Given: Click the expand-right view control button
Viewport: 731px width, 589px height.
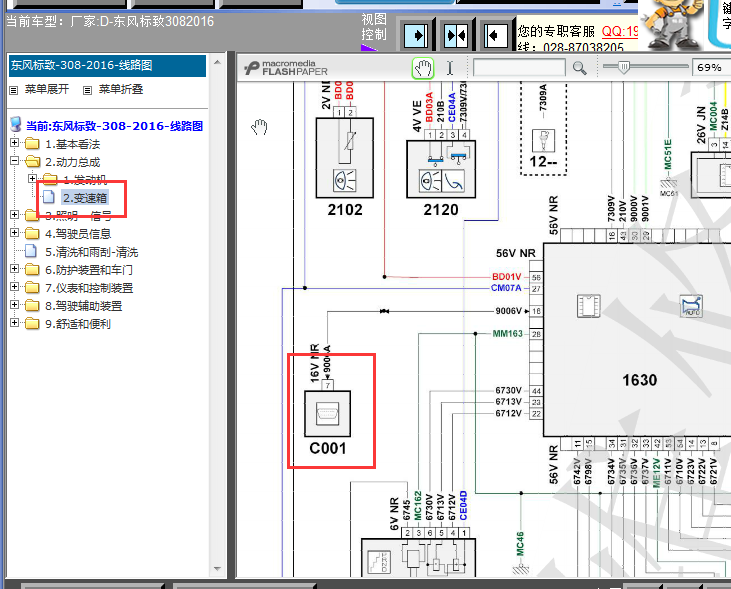Looking at the screenshot, I should (416, 35).
